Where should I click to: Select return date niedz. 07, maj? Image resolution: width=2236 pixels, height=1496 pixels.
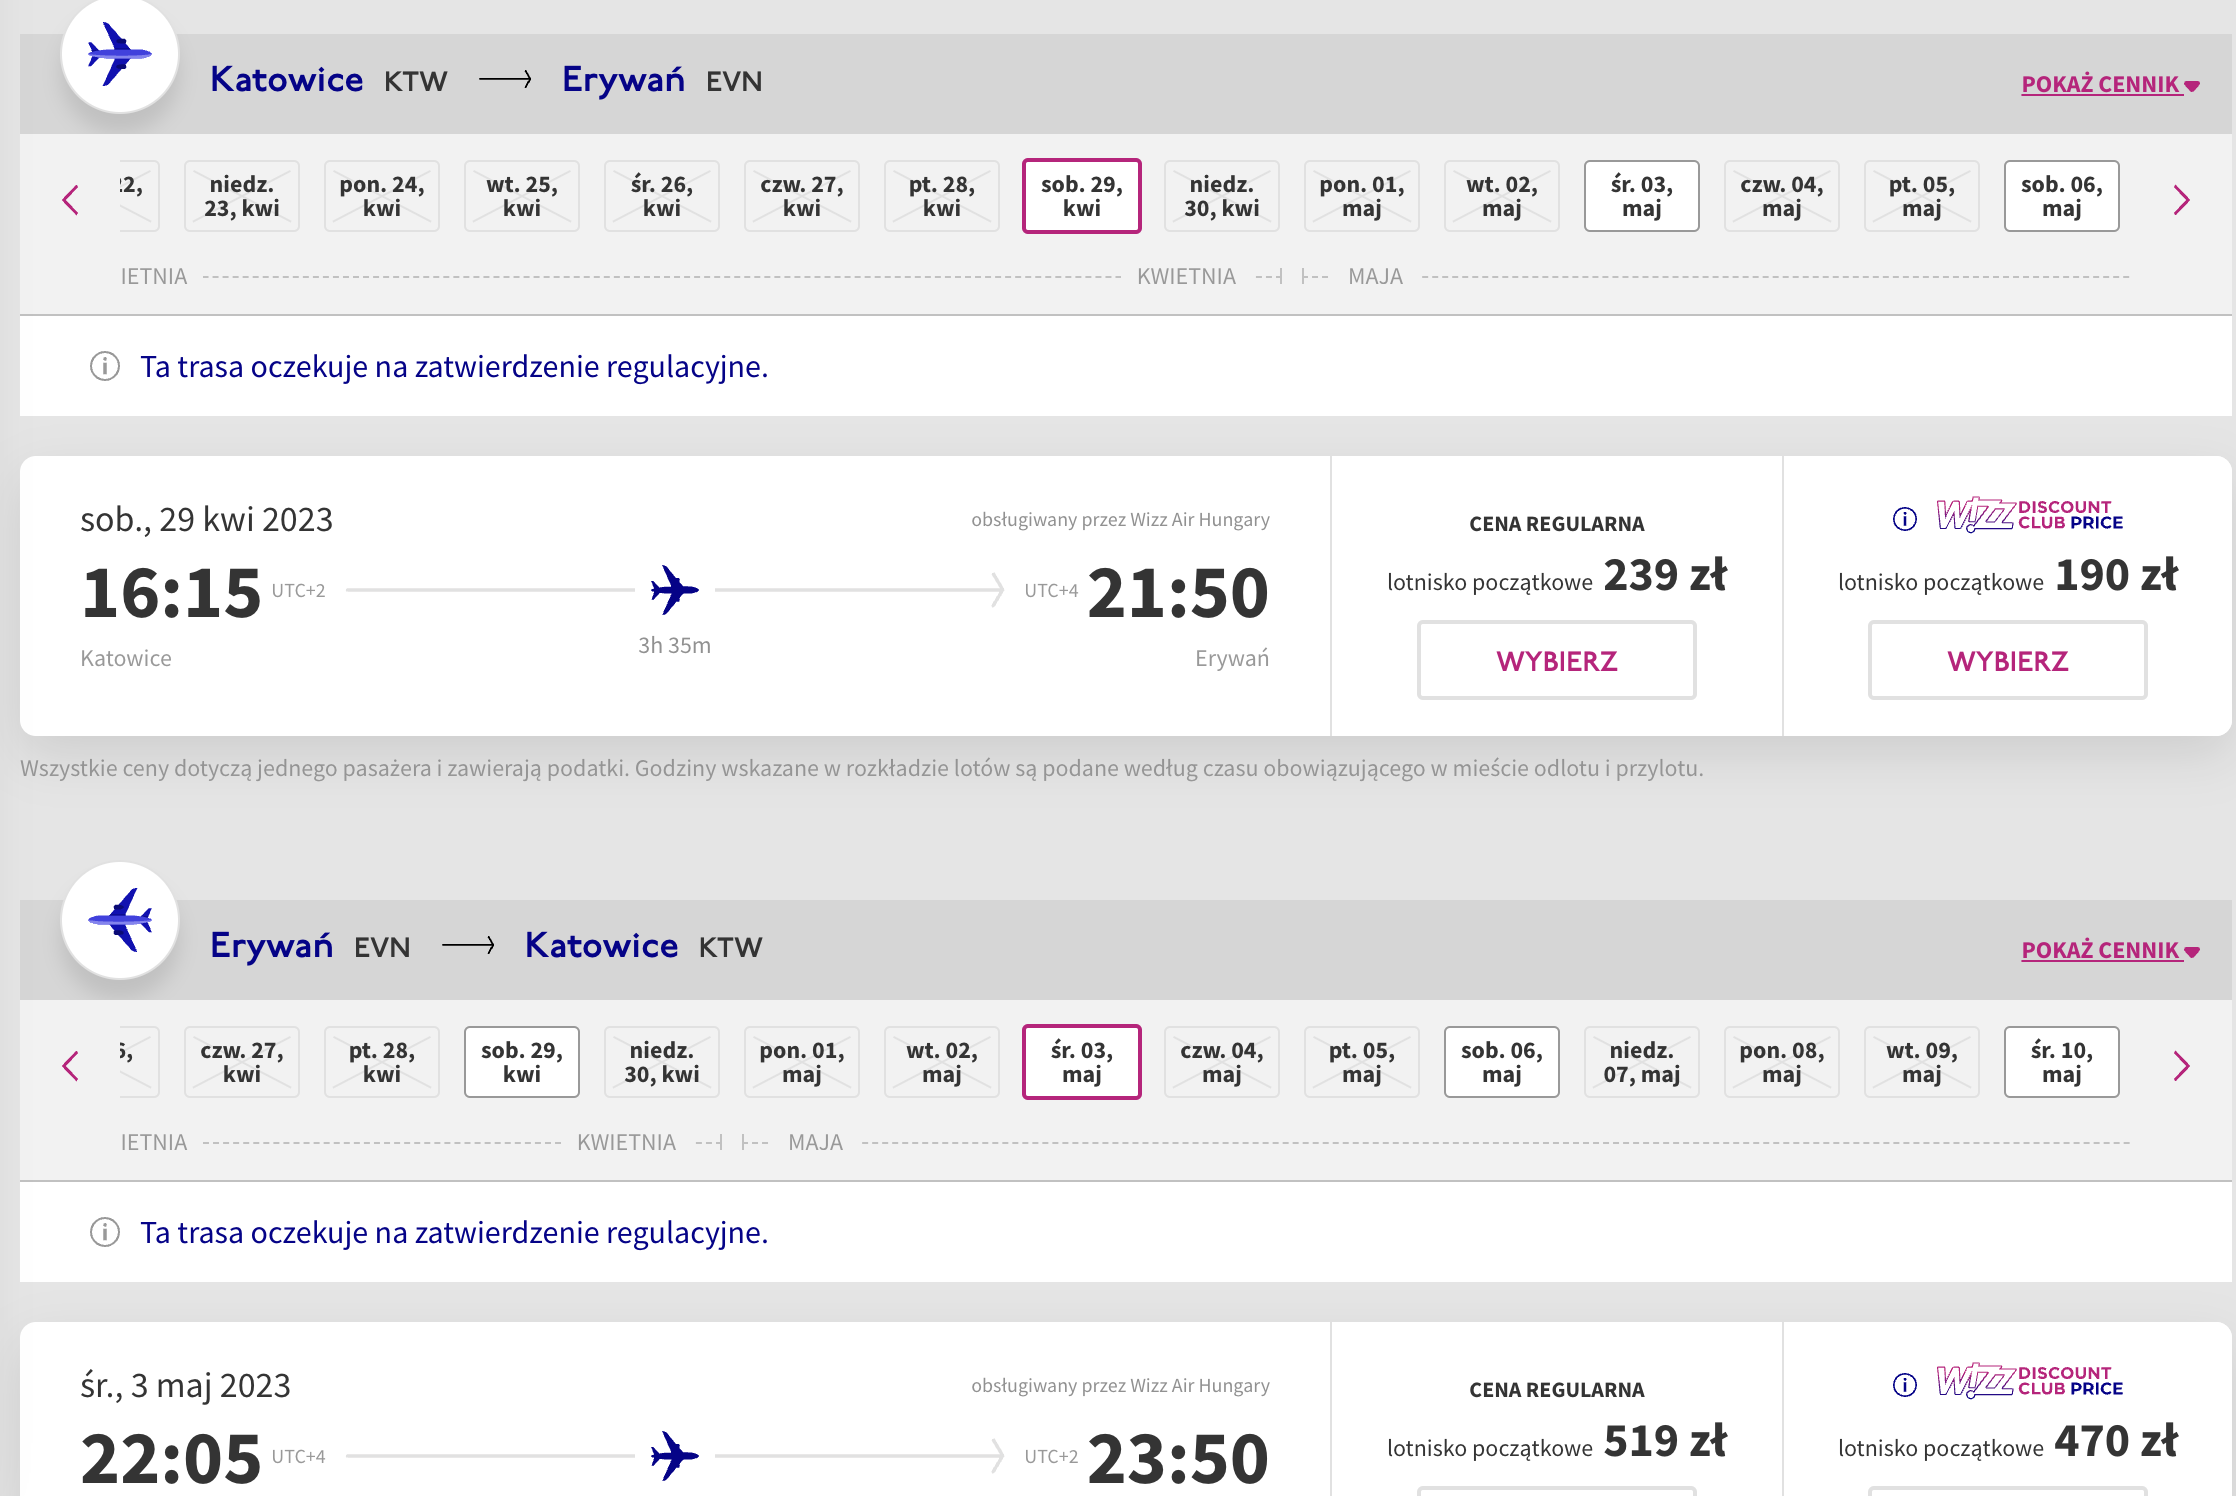(x=1642, y=1062)
